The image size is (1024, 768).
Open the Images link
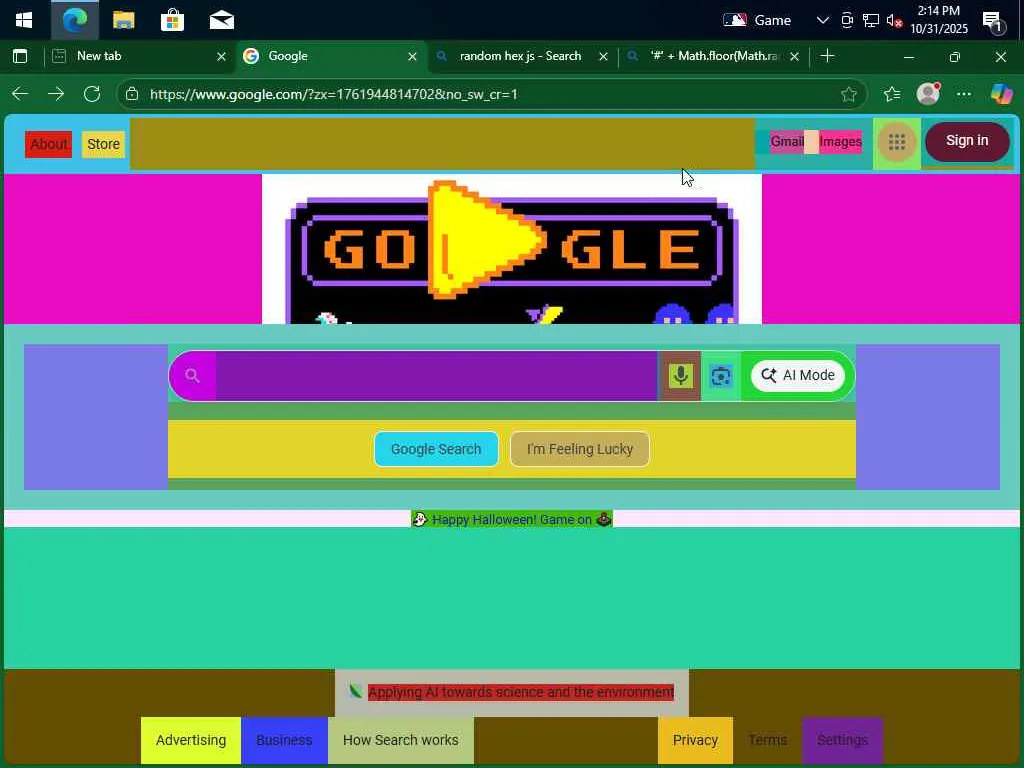tap(840, 141)
